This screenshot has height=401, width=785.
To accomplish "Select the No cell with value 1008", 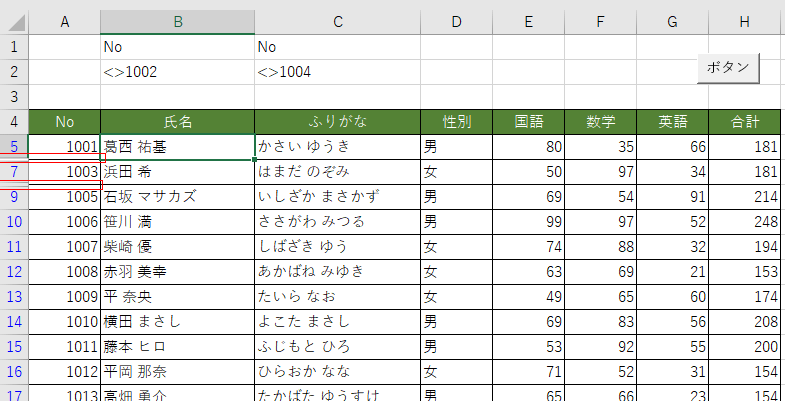I will [x=65, y=271].
